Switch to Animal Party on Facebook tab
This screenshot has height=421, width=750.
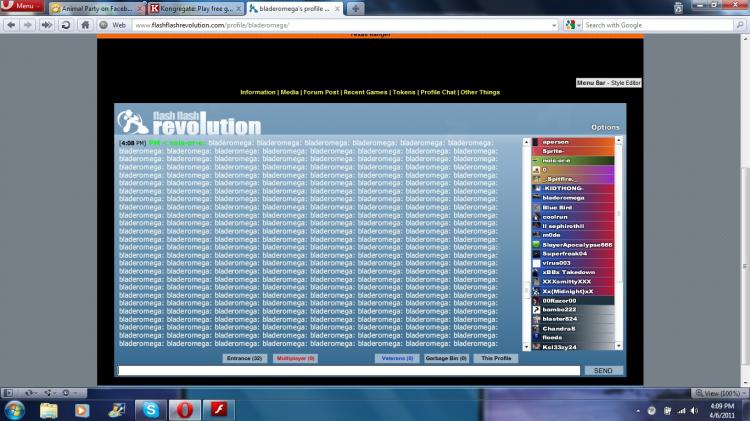pos(96,9)
